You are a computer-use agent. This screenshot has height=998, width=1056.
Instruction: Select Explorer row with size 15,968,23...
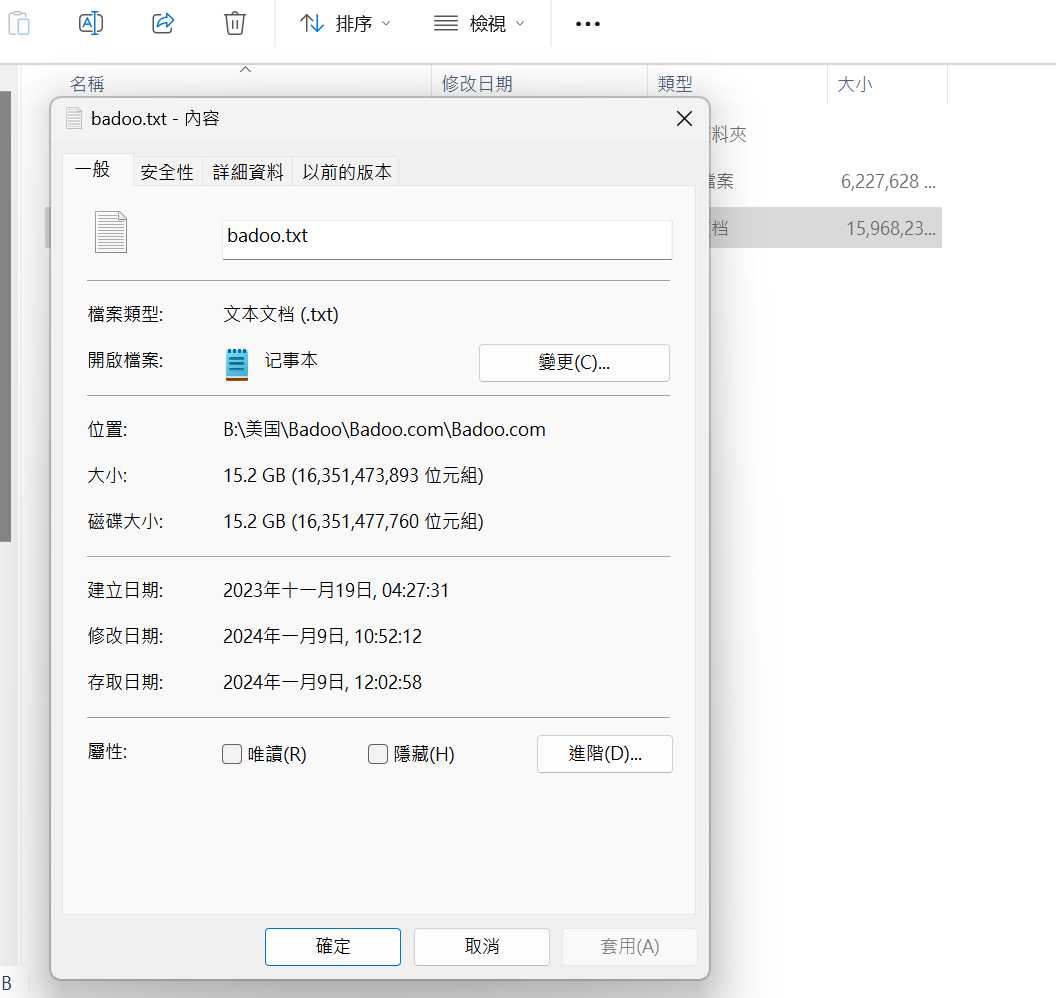[x=825, y=228]
